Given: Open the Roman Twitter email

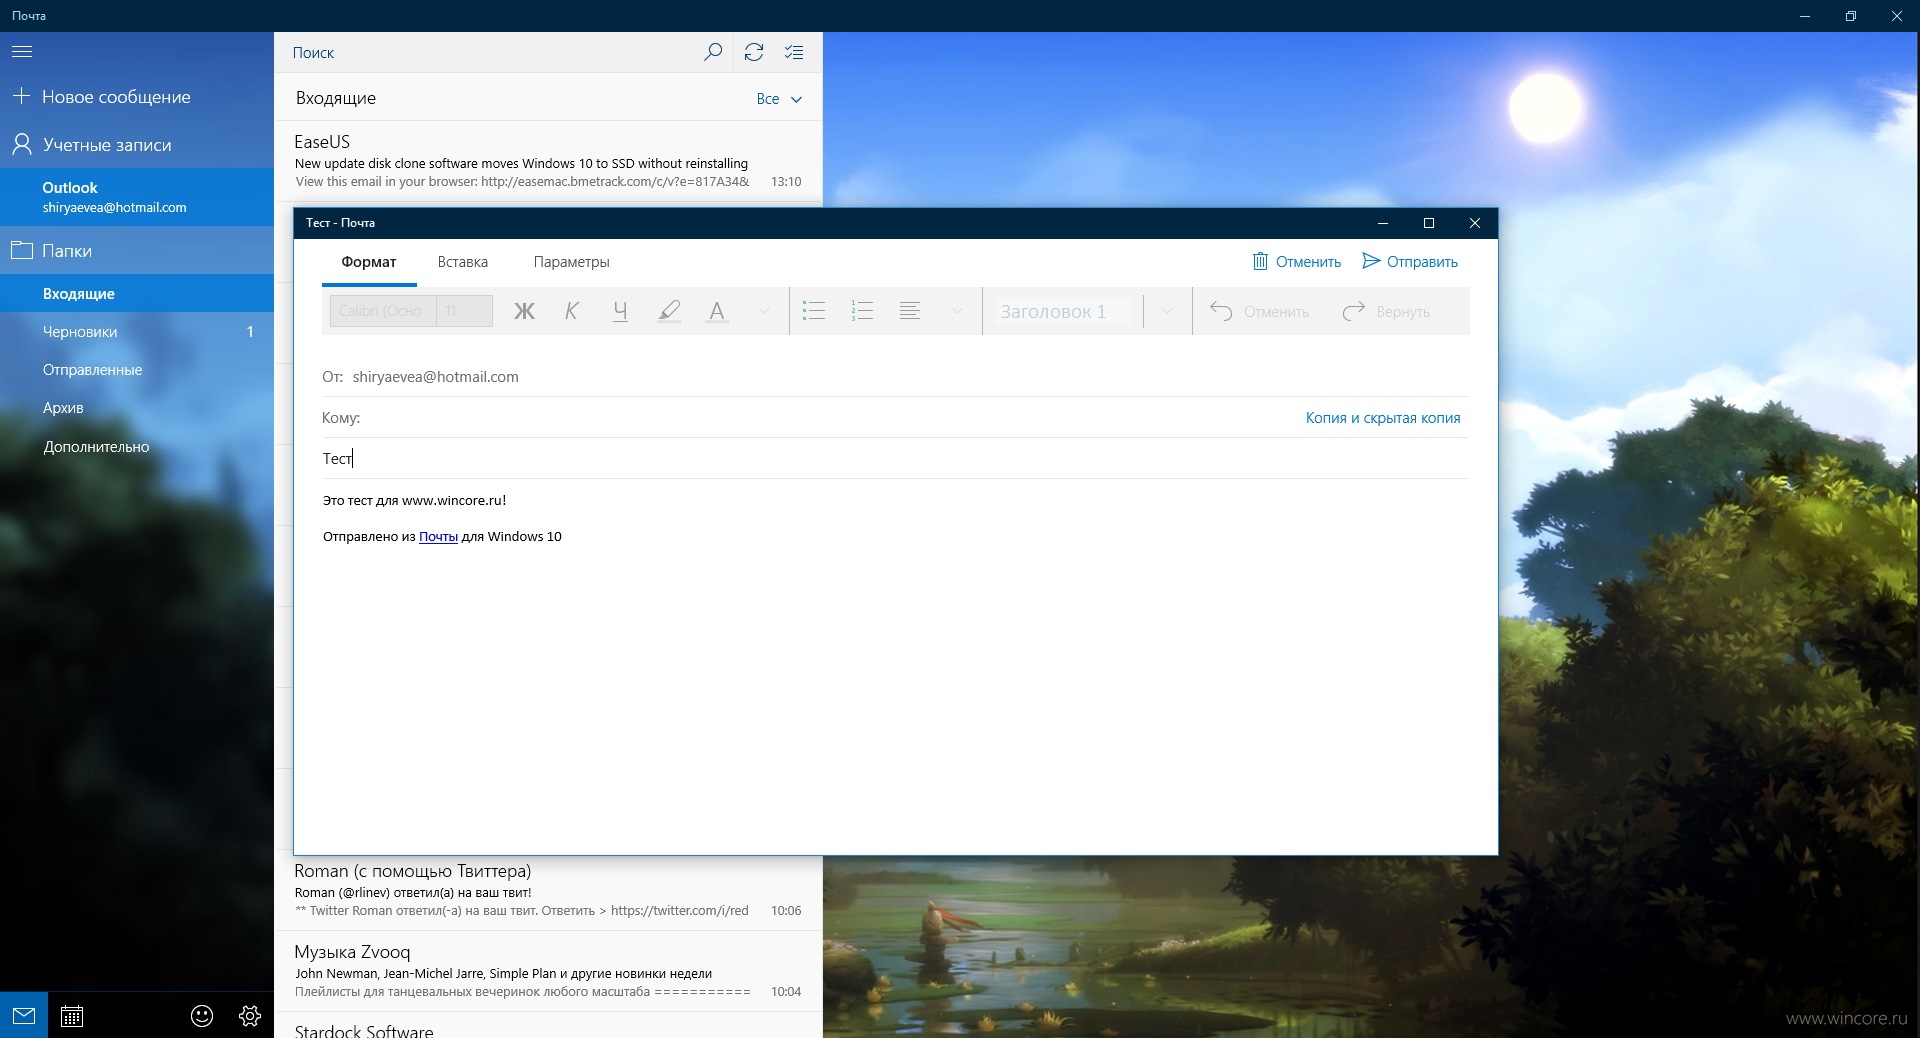Looking at the screenshot, I should 548,891.
